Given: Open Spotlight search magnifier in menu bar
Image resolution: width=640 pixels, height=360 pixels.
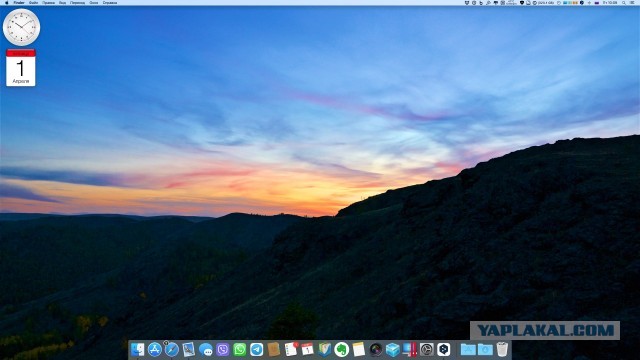Looking at the screenshot, I should coord(624,2).
